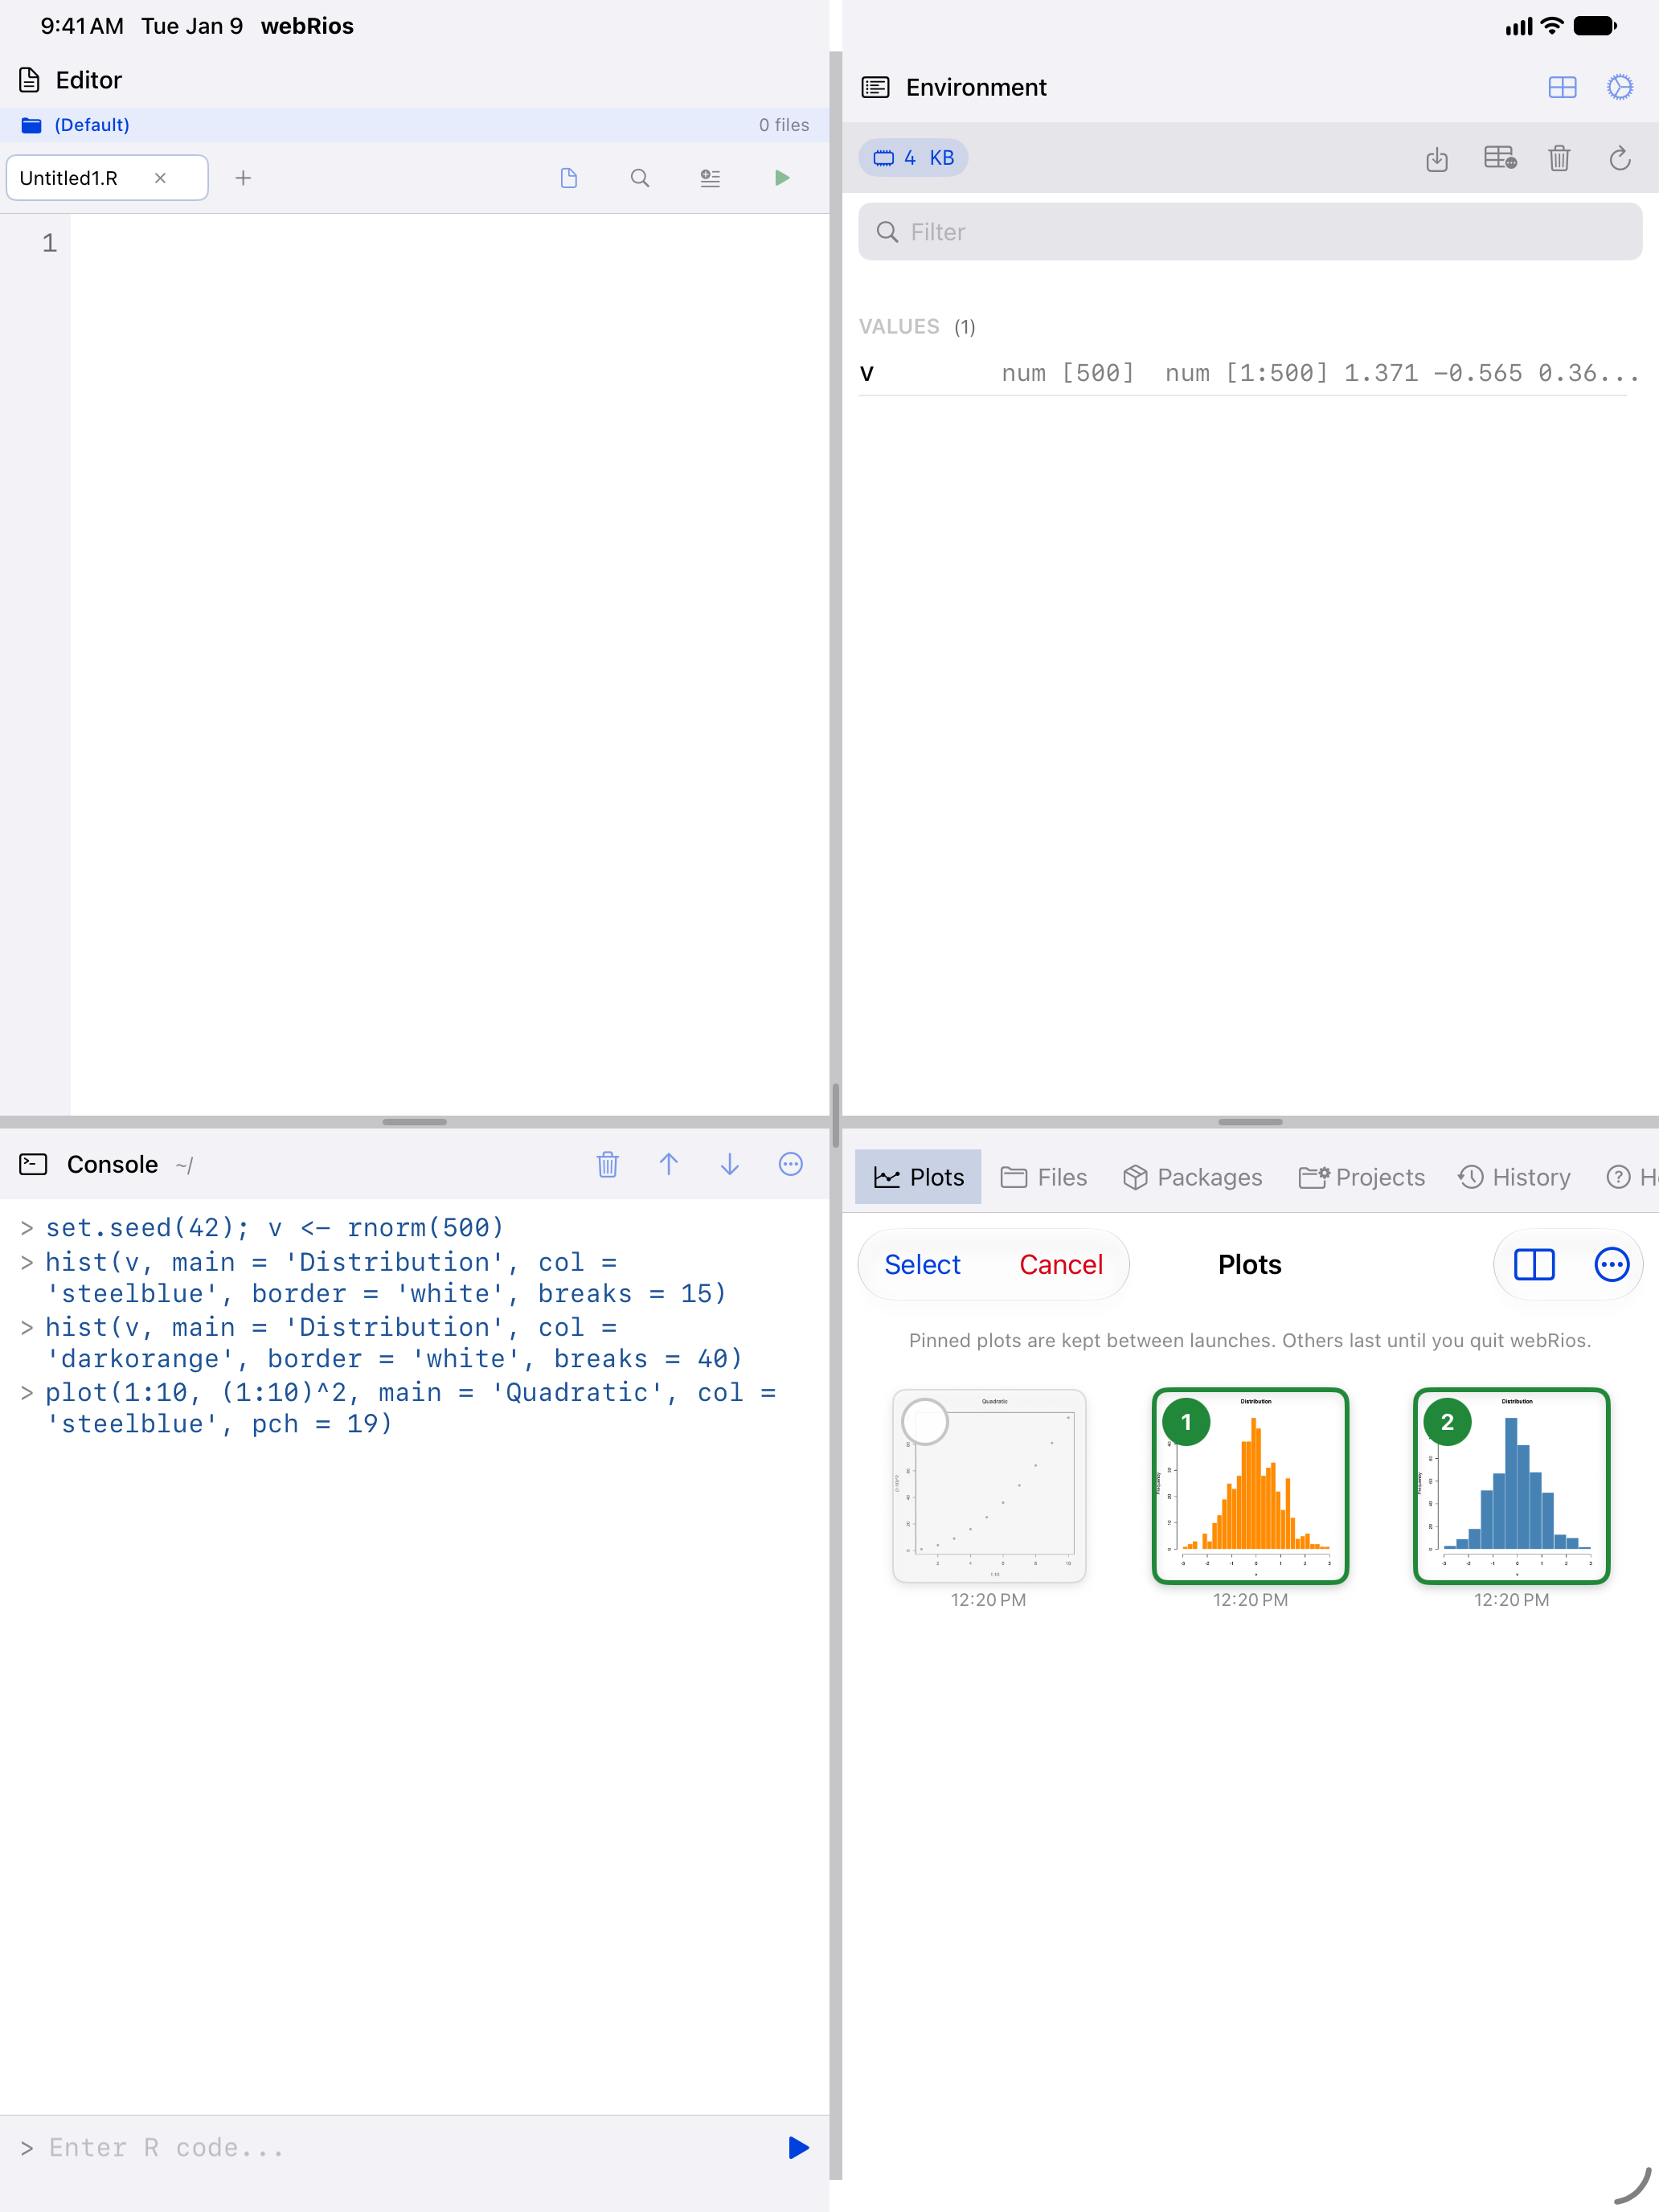The width and height of the screenshot is (1659, 2212).
Task: Open the editor search magnifier
Action: pyautogui.click(x=640, y=178)
